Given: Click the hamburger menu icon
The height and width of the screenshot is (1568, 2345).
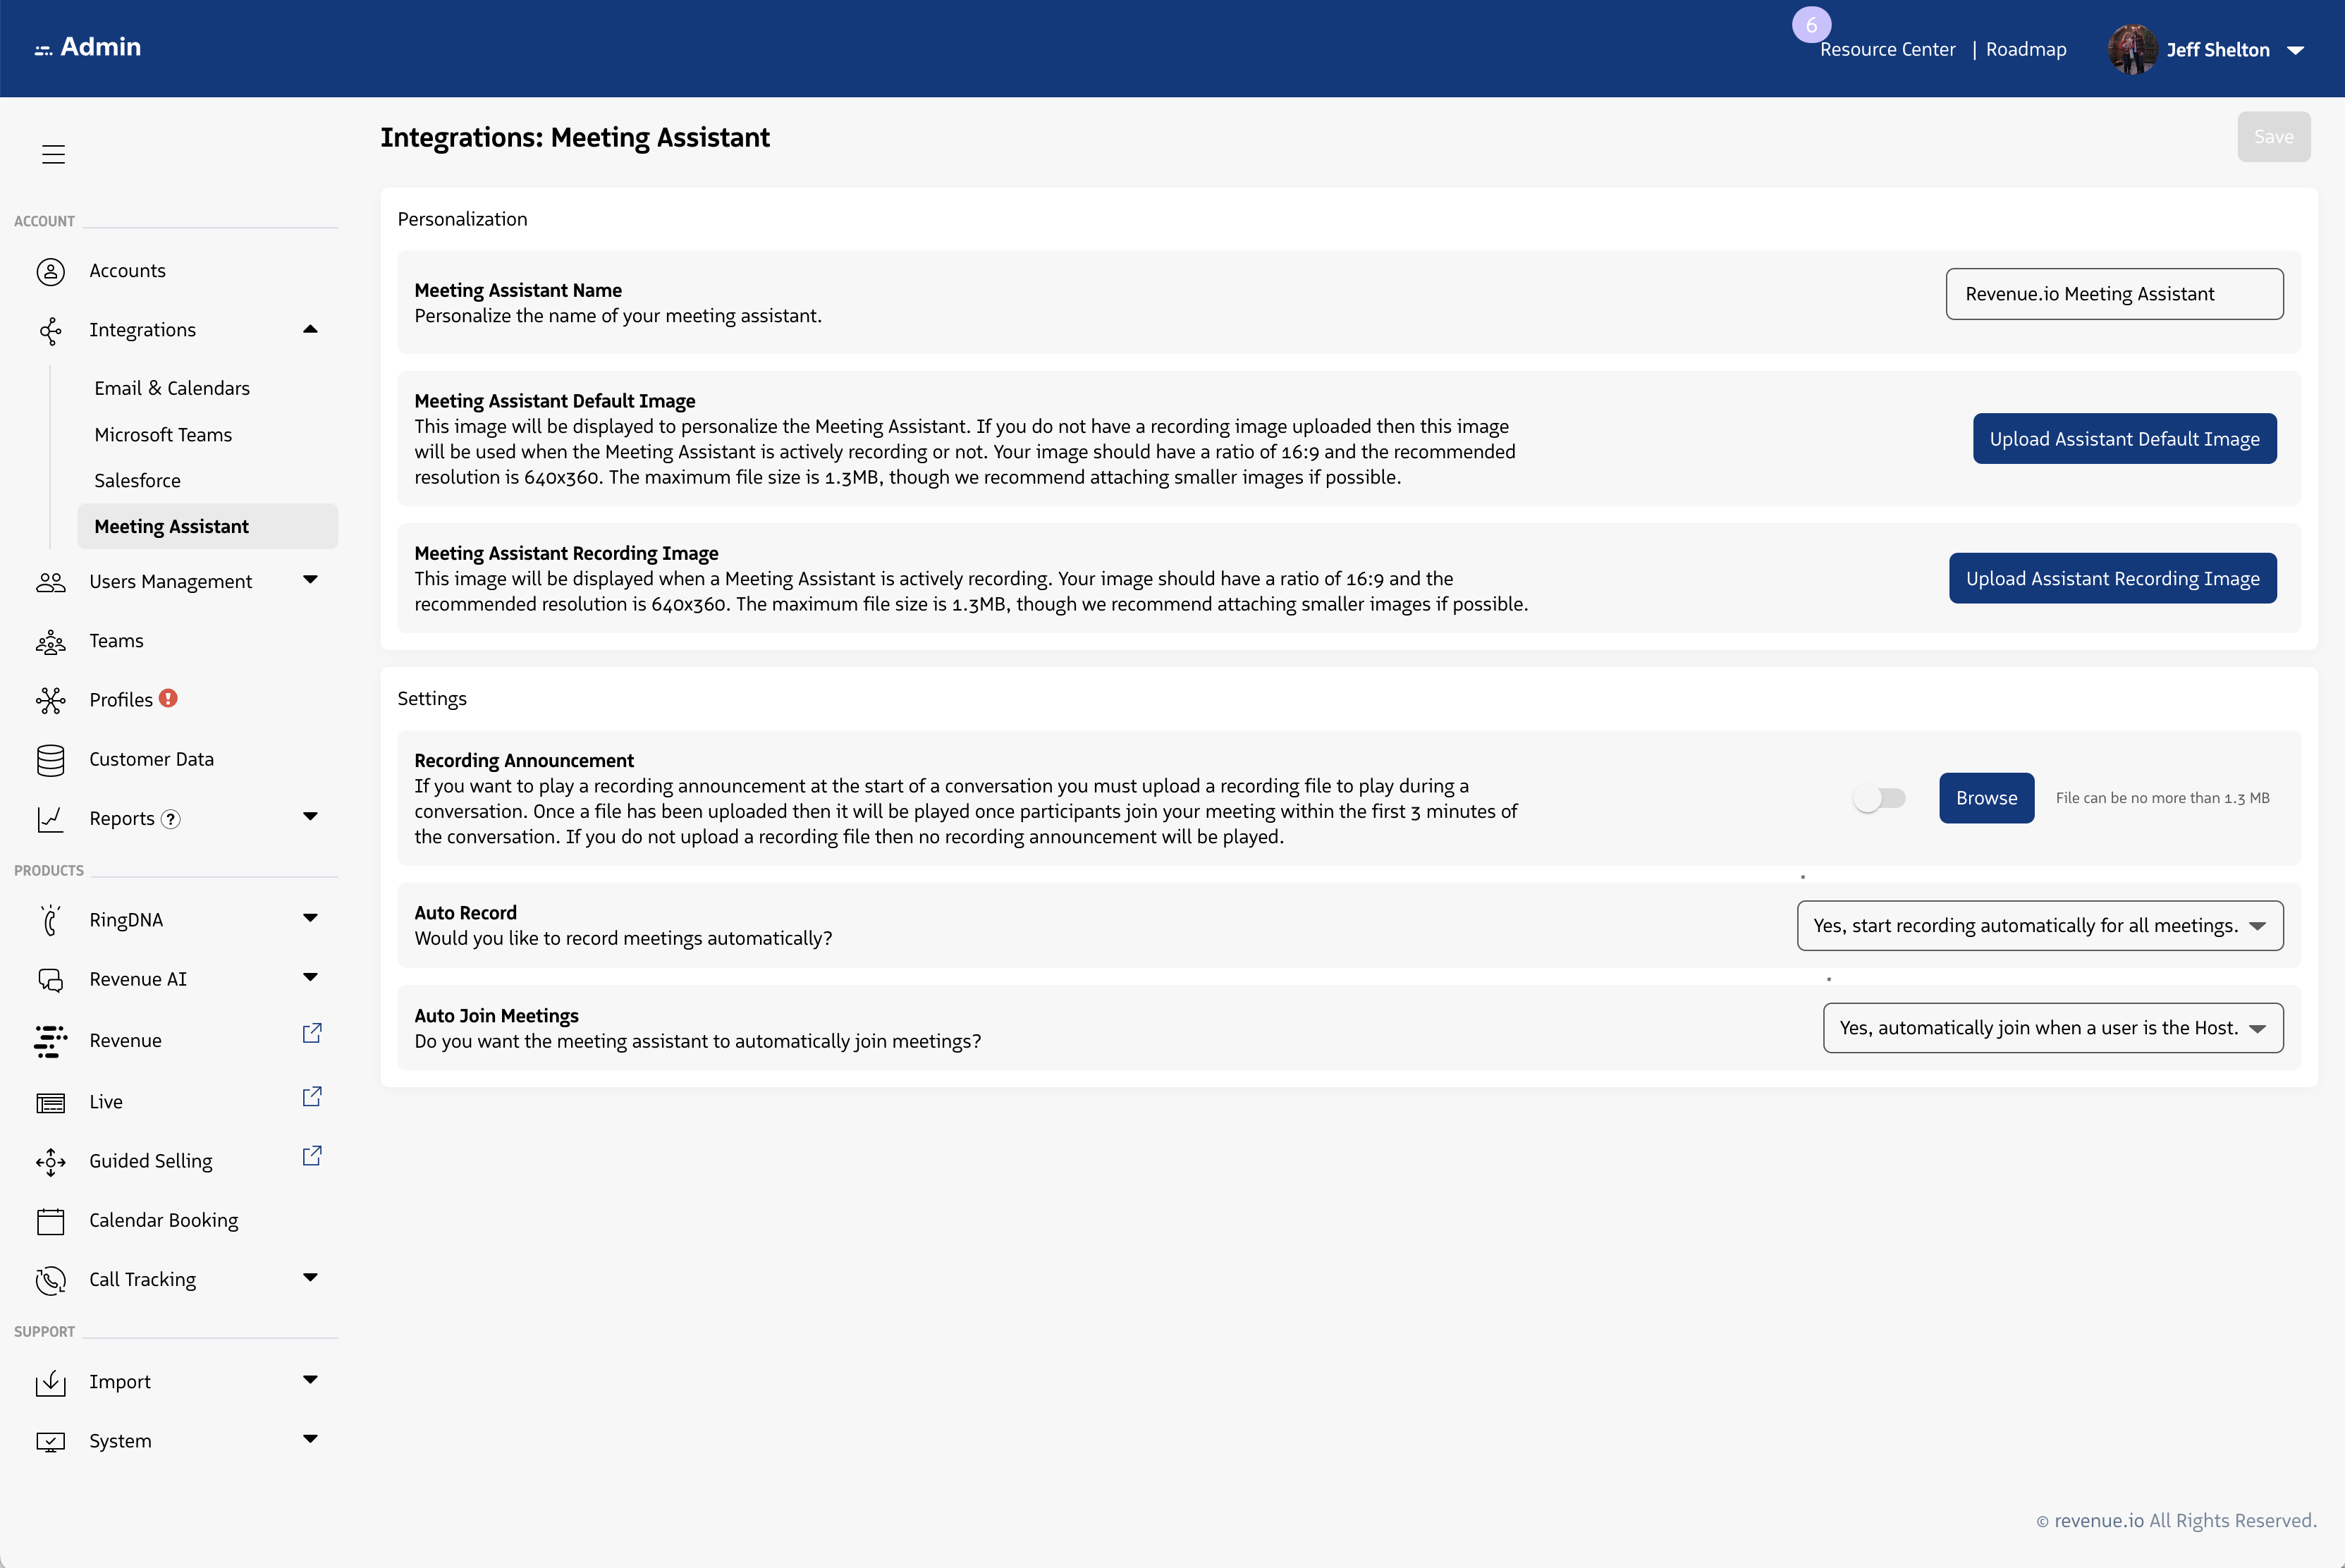Looking at the screenshot, I should [53, 154].
